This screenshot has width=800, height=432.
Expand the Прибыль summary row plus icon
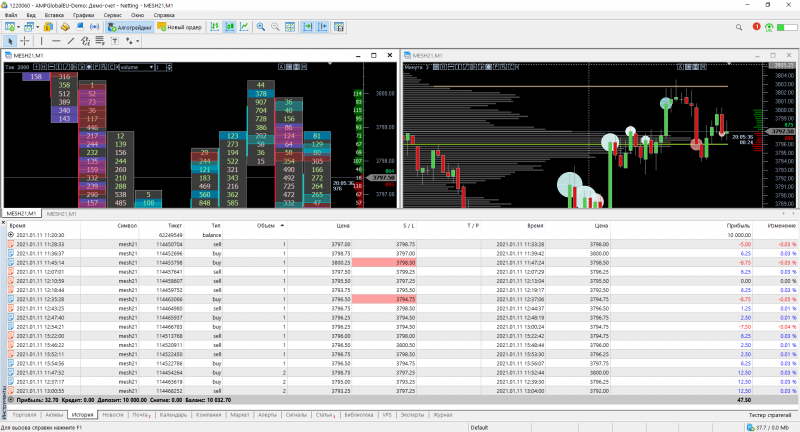tap(11, 400)
